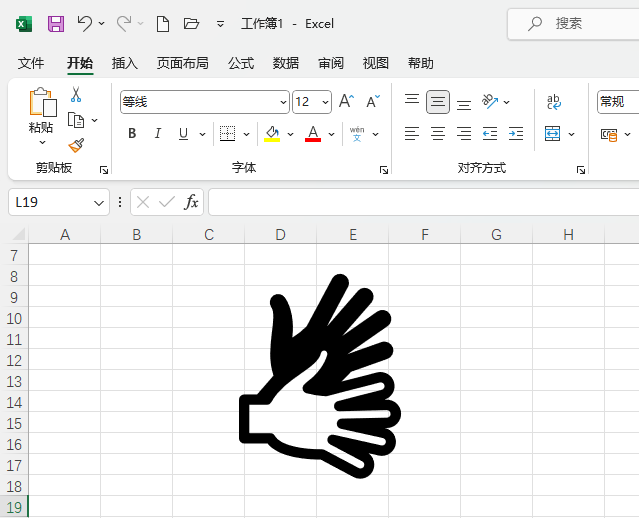Align cell text left
This screenshot has width=639, height=518.
tap(412, 134)
